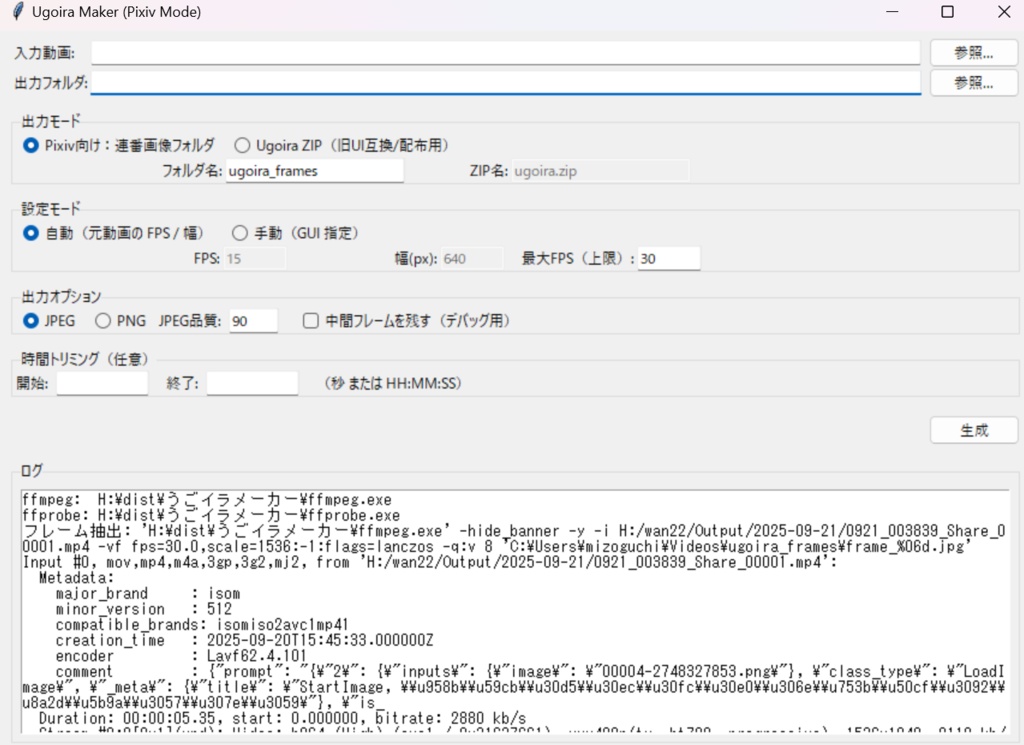1024x745 pixels.
Task: Click the FPS field showing 15
Action: [x=255, y=259]
